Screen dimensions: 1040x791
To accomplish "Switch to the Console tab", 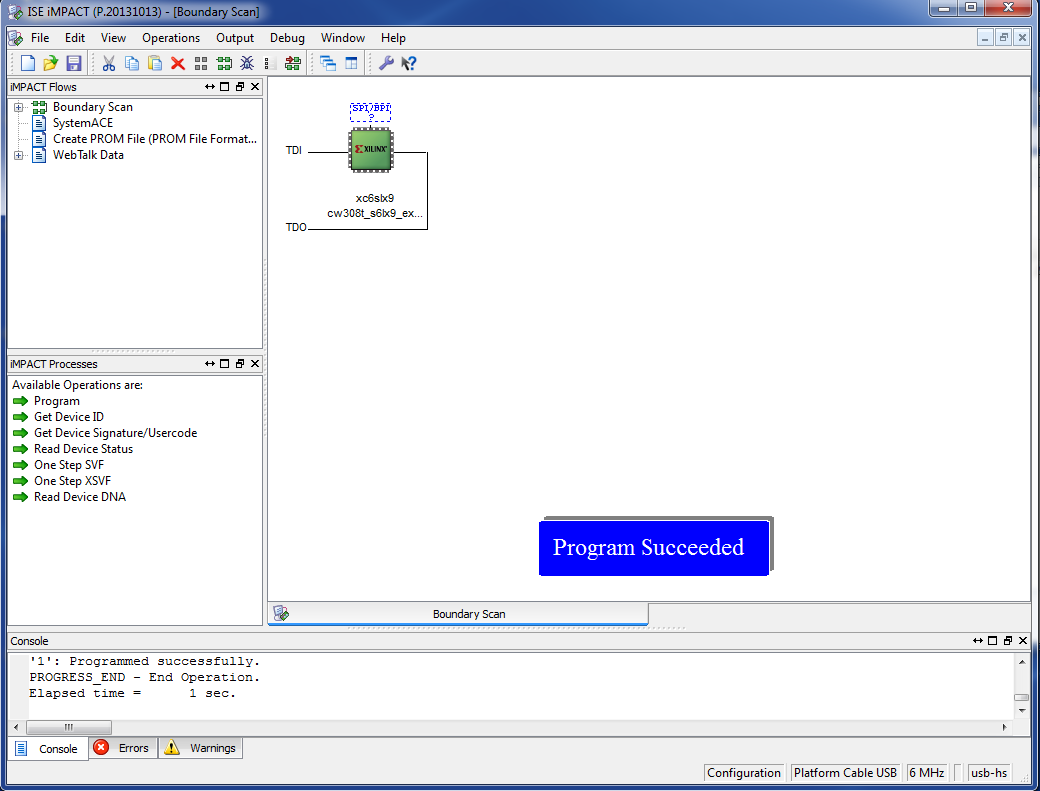I will pos(48,749).
